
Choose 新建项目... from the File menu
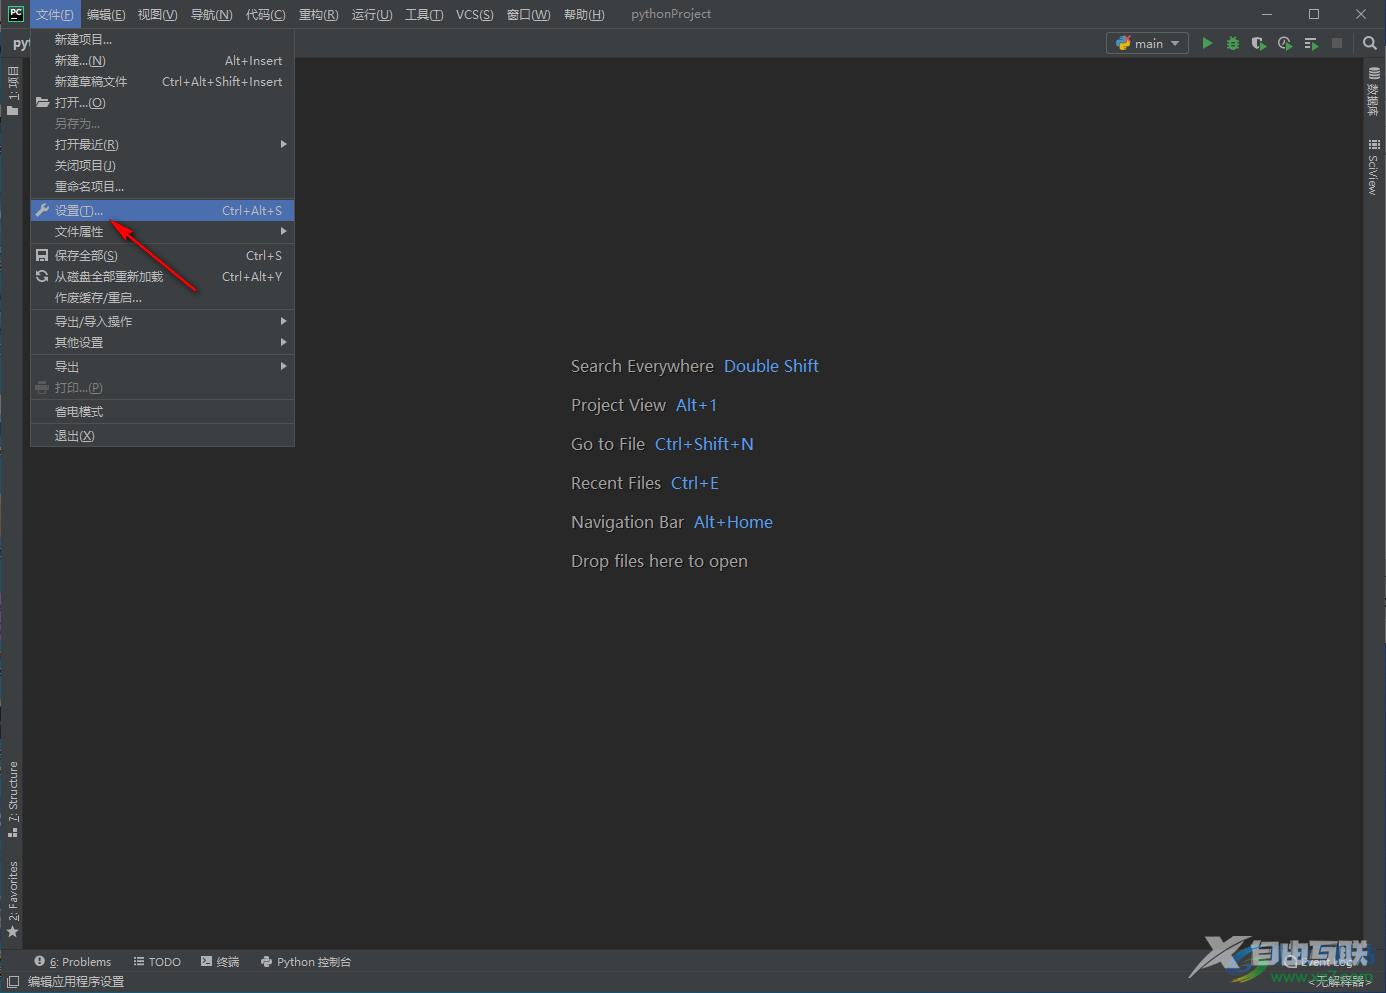coord(162,40)
